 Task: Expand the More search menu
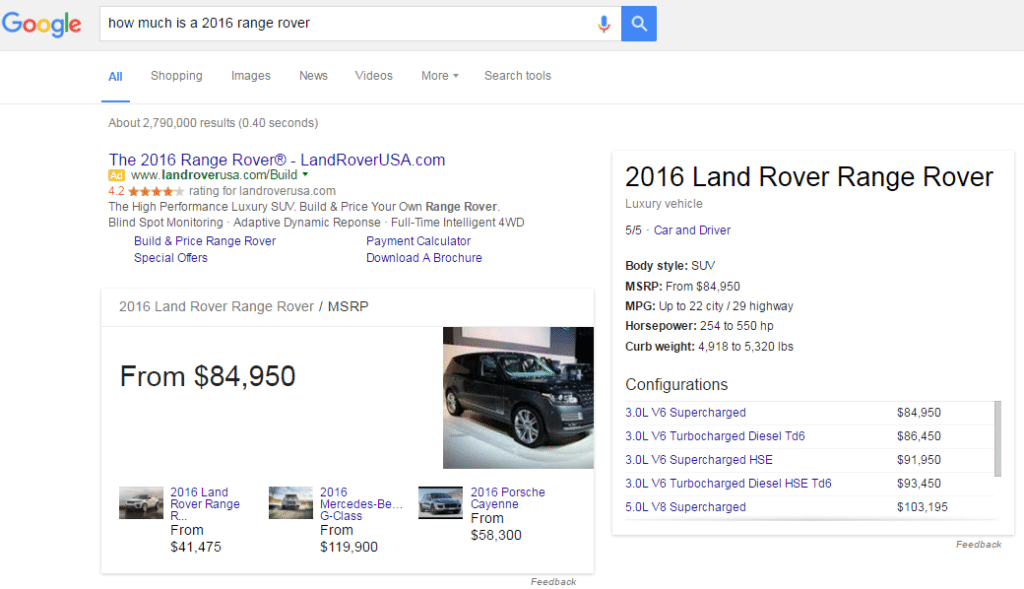pos(440,76)
